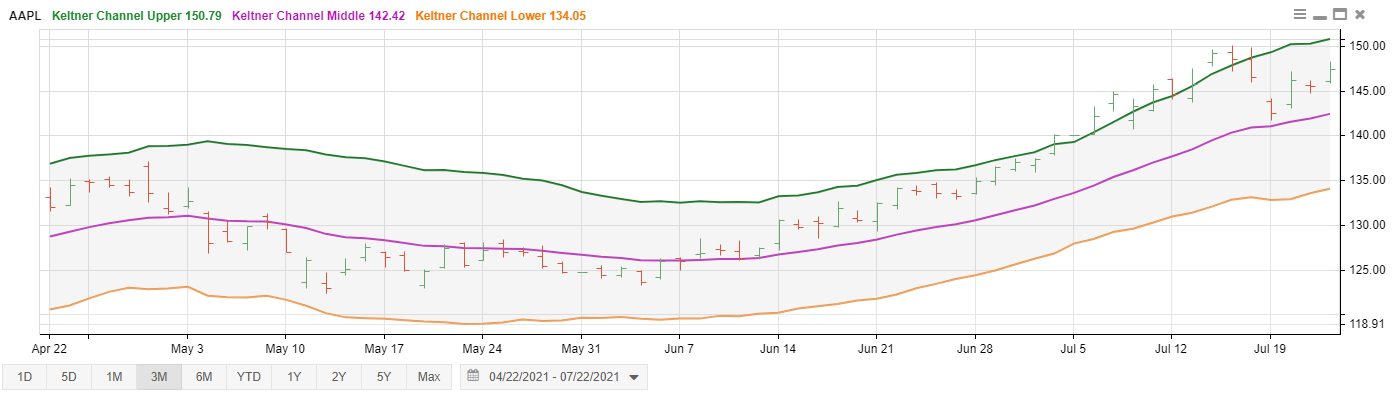Switch to the 6M range
This screenshot has width=1396, height=395.
[x=204, y=377]
